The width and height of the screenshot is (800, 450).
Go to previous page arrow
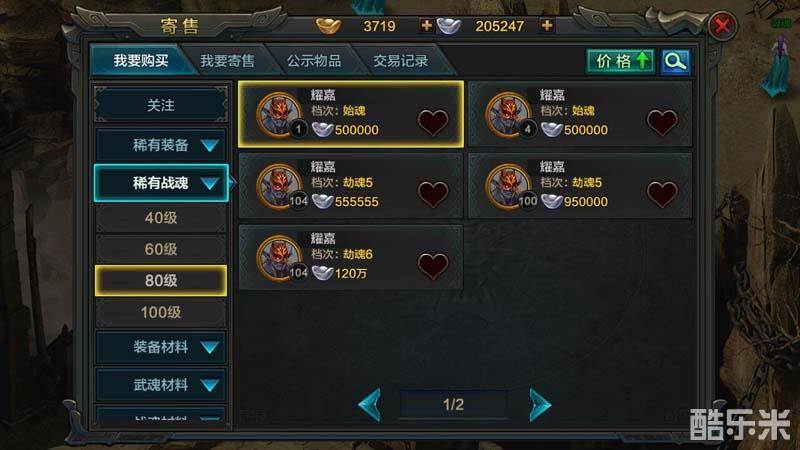pos(370,405)
